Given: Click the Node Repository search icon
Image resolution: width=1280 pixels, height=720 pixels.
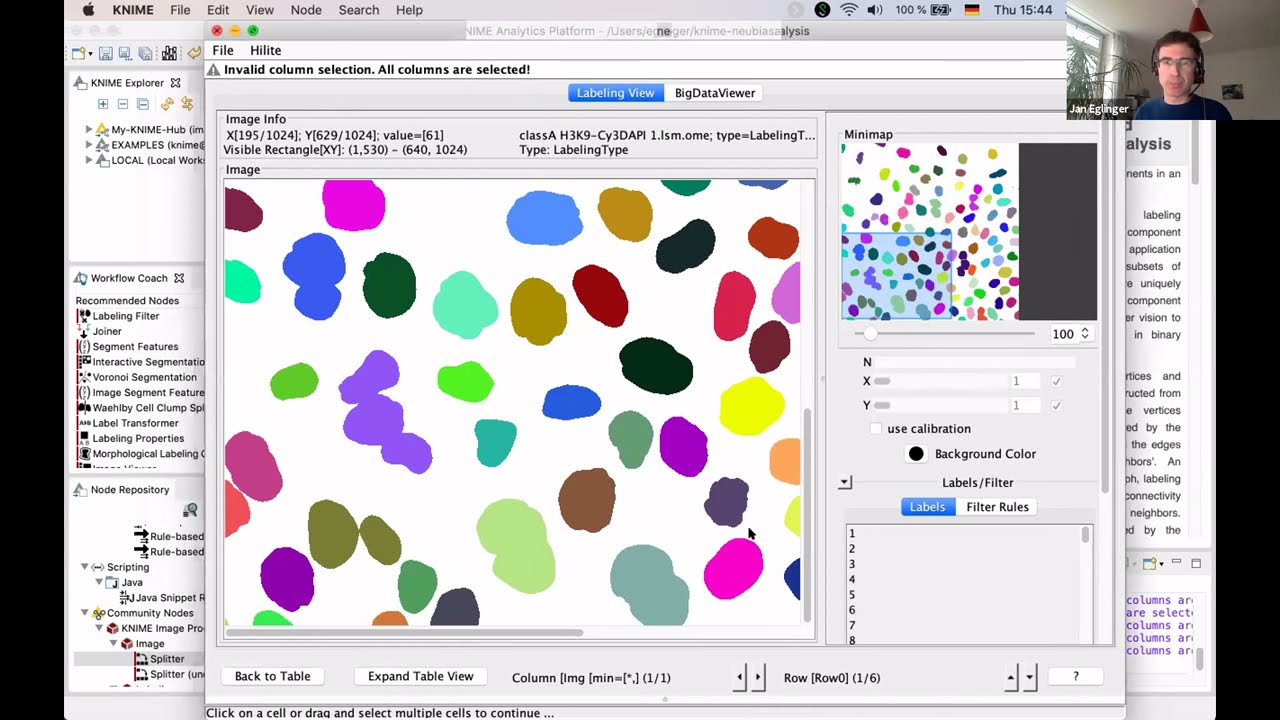Looking at the screenshot, I should 191,511.
